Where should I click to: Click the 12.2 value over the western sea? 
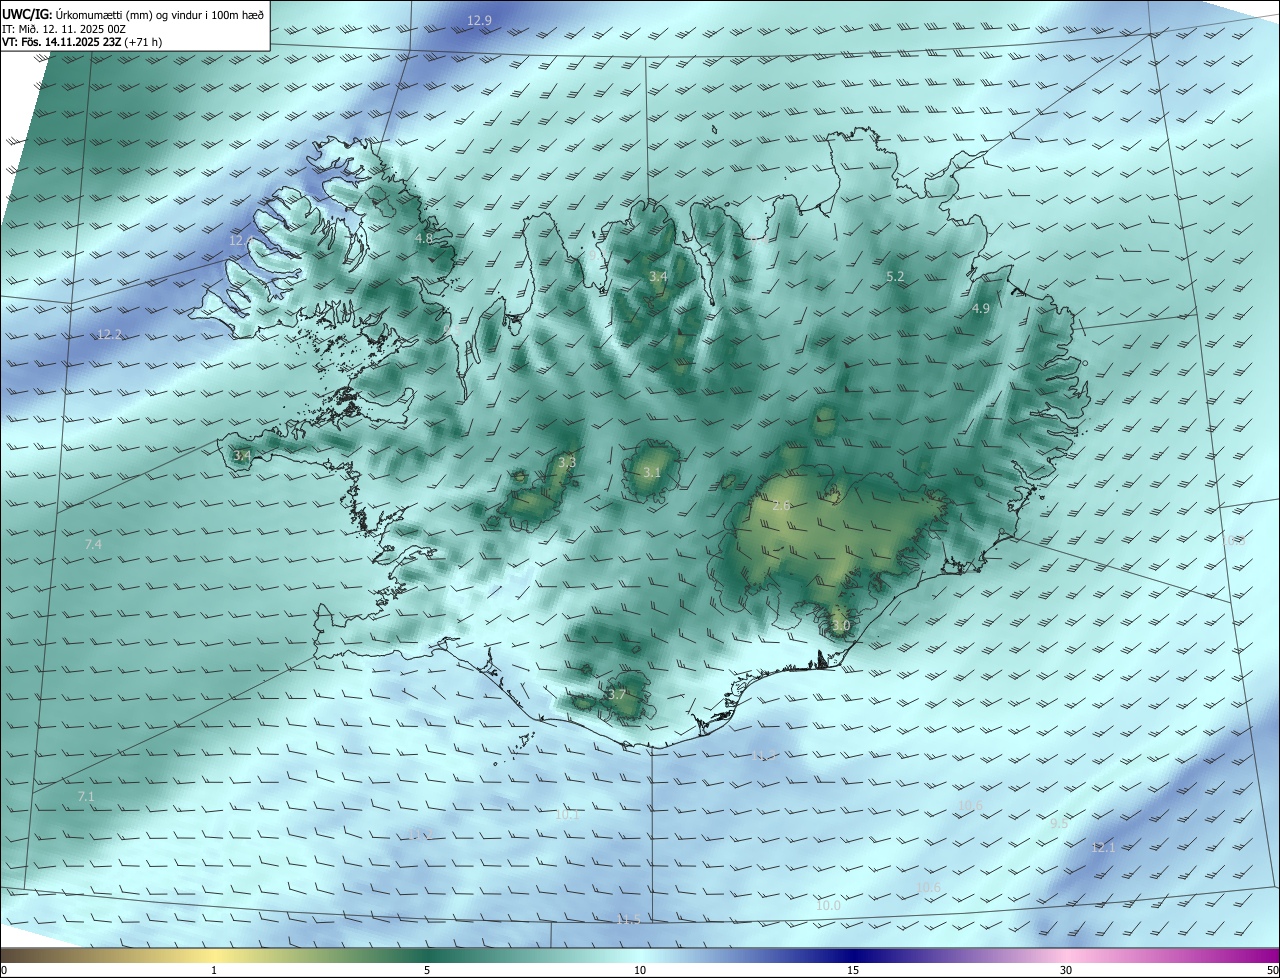(109, 334)
